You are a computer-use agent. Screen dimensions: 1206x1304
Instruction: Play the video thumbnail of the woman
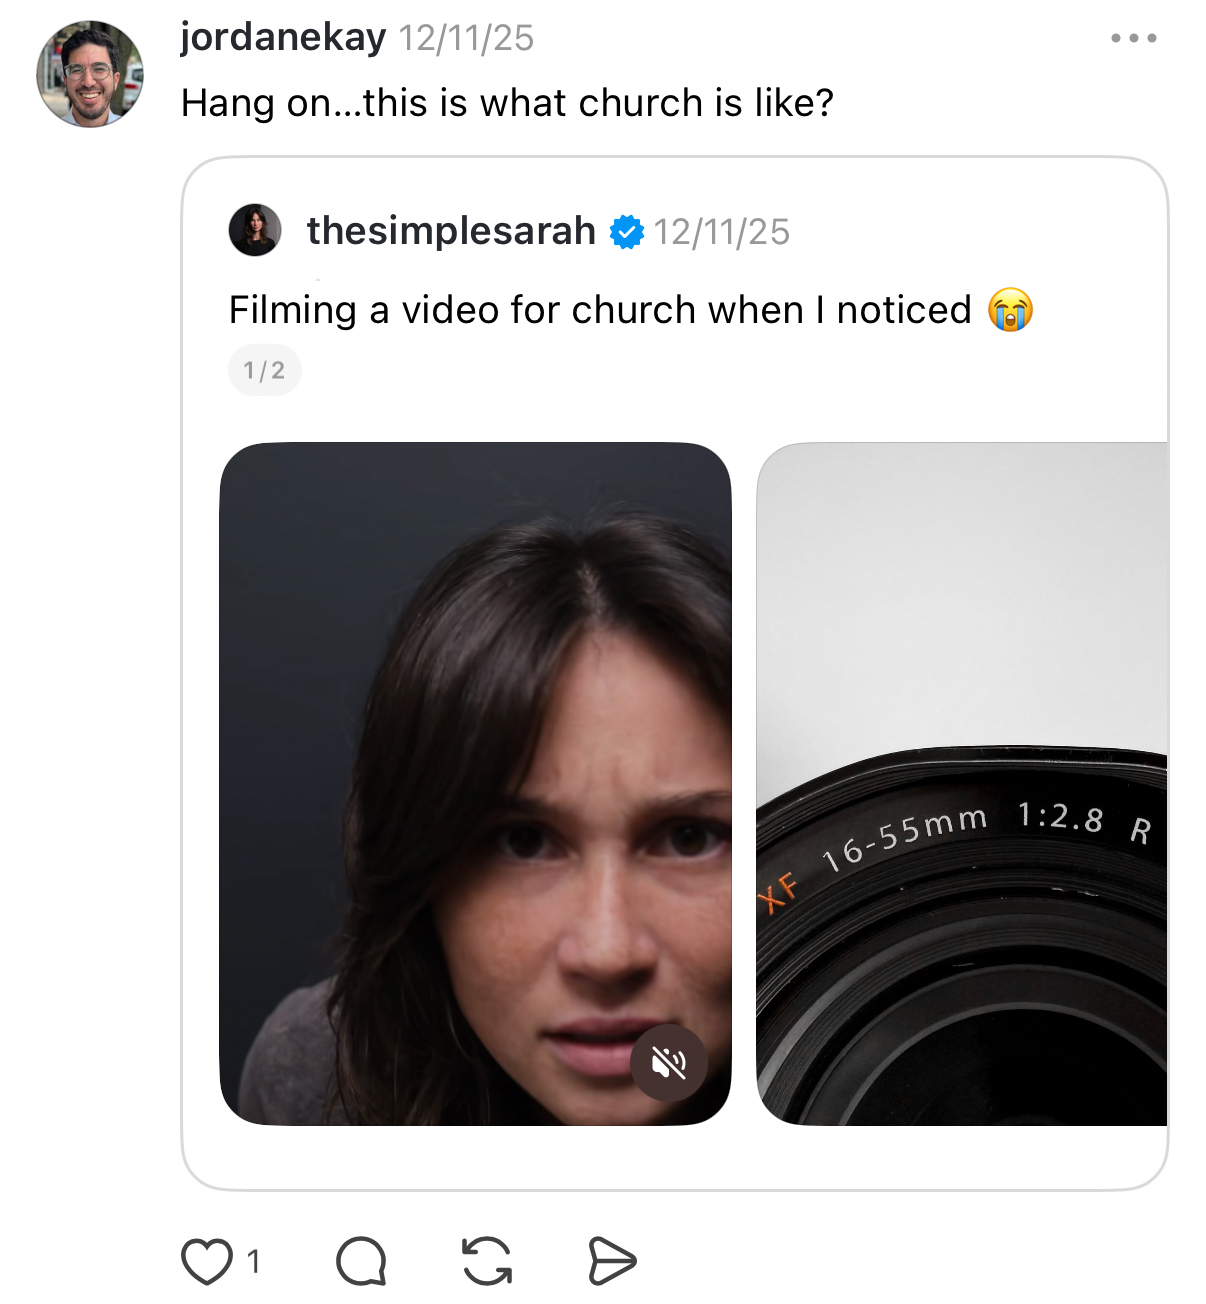[475, 780]
